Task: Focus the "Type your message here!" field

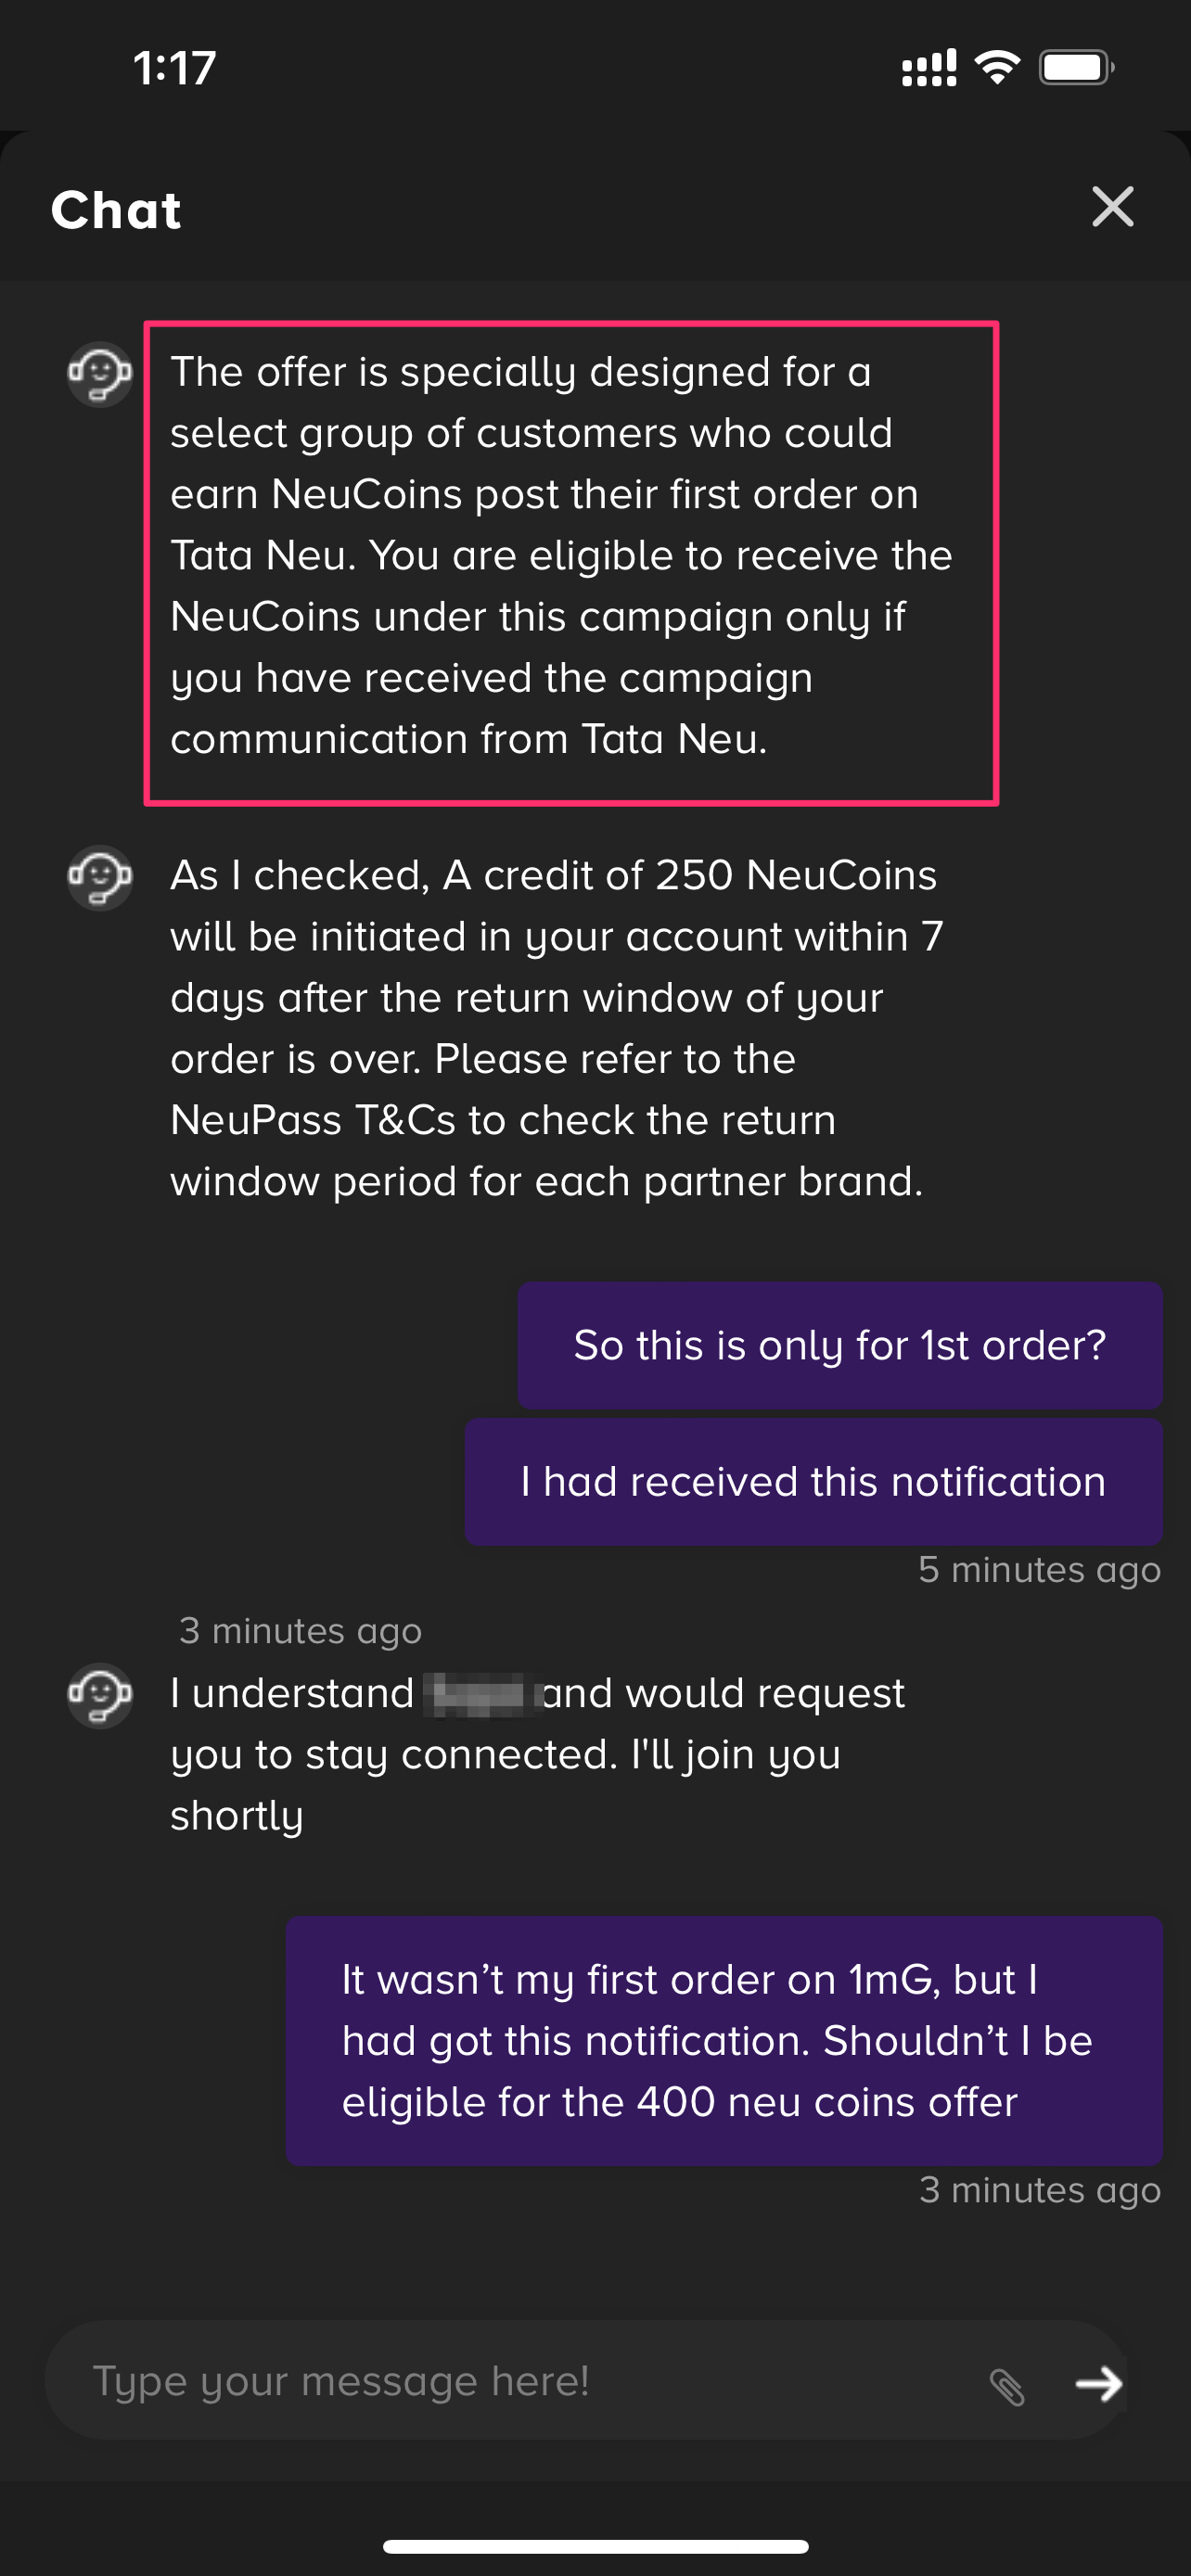Action: click(x=520, y=2382)
